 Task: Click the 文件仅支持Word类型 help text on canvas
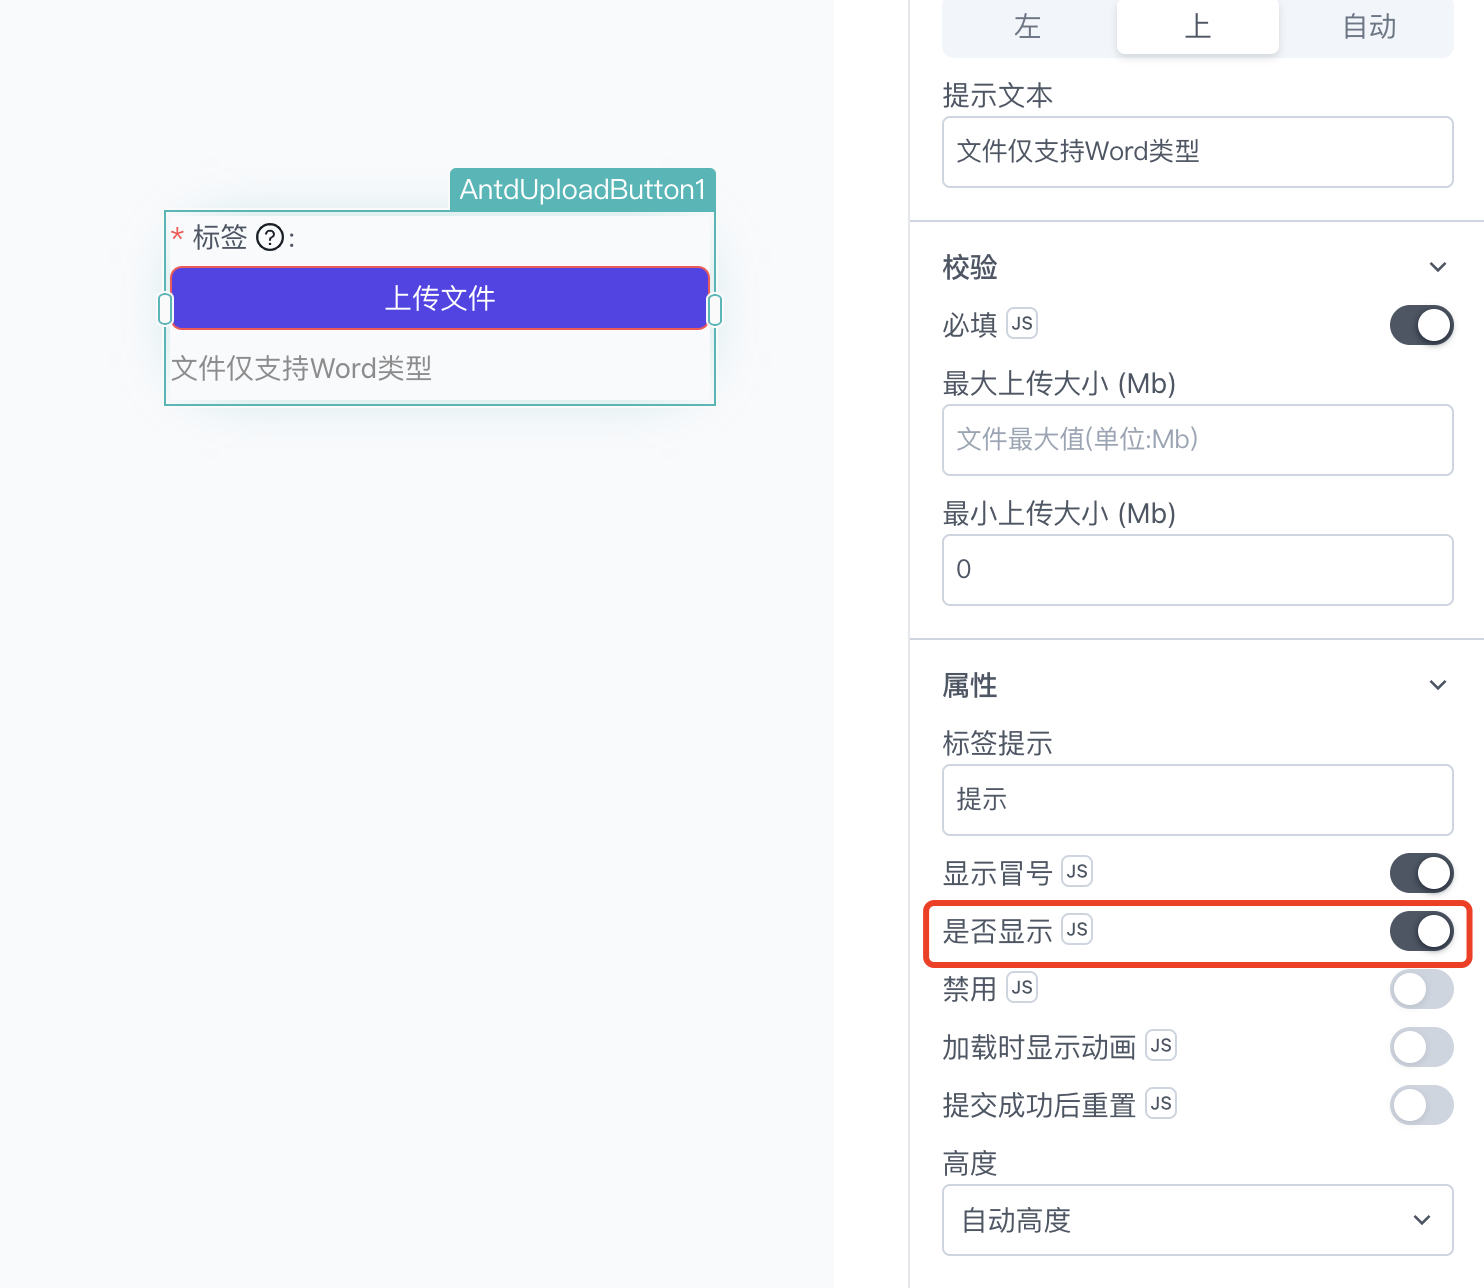302,368
